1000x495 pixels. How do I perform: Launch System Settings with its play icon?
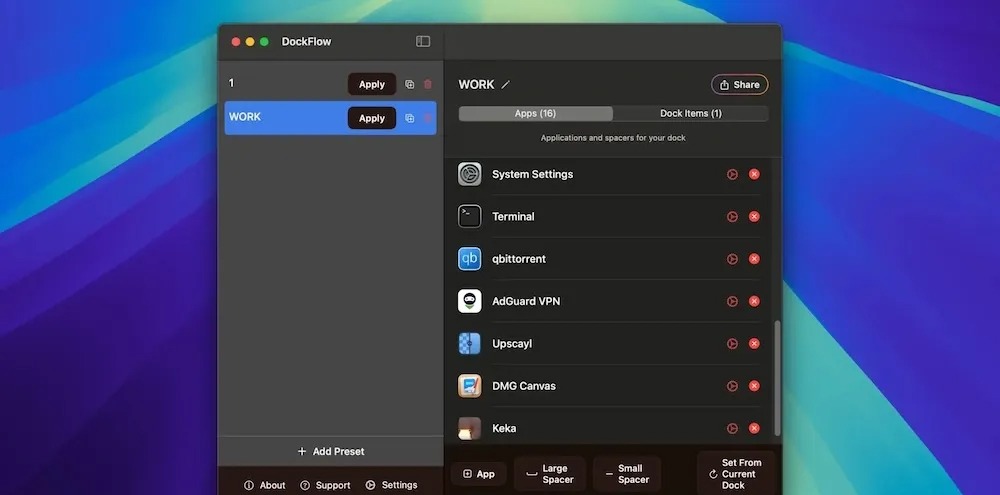732,174
